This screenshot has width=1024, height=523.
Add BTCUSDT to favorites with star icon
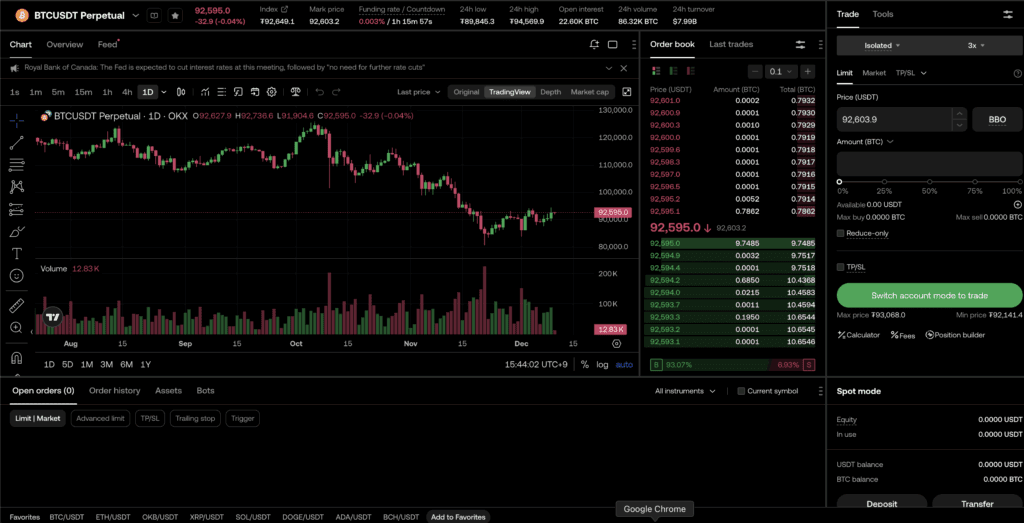[x=175, y=16]
